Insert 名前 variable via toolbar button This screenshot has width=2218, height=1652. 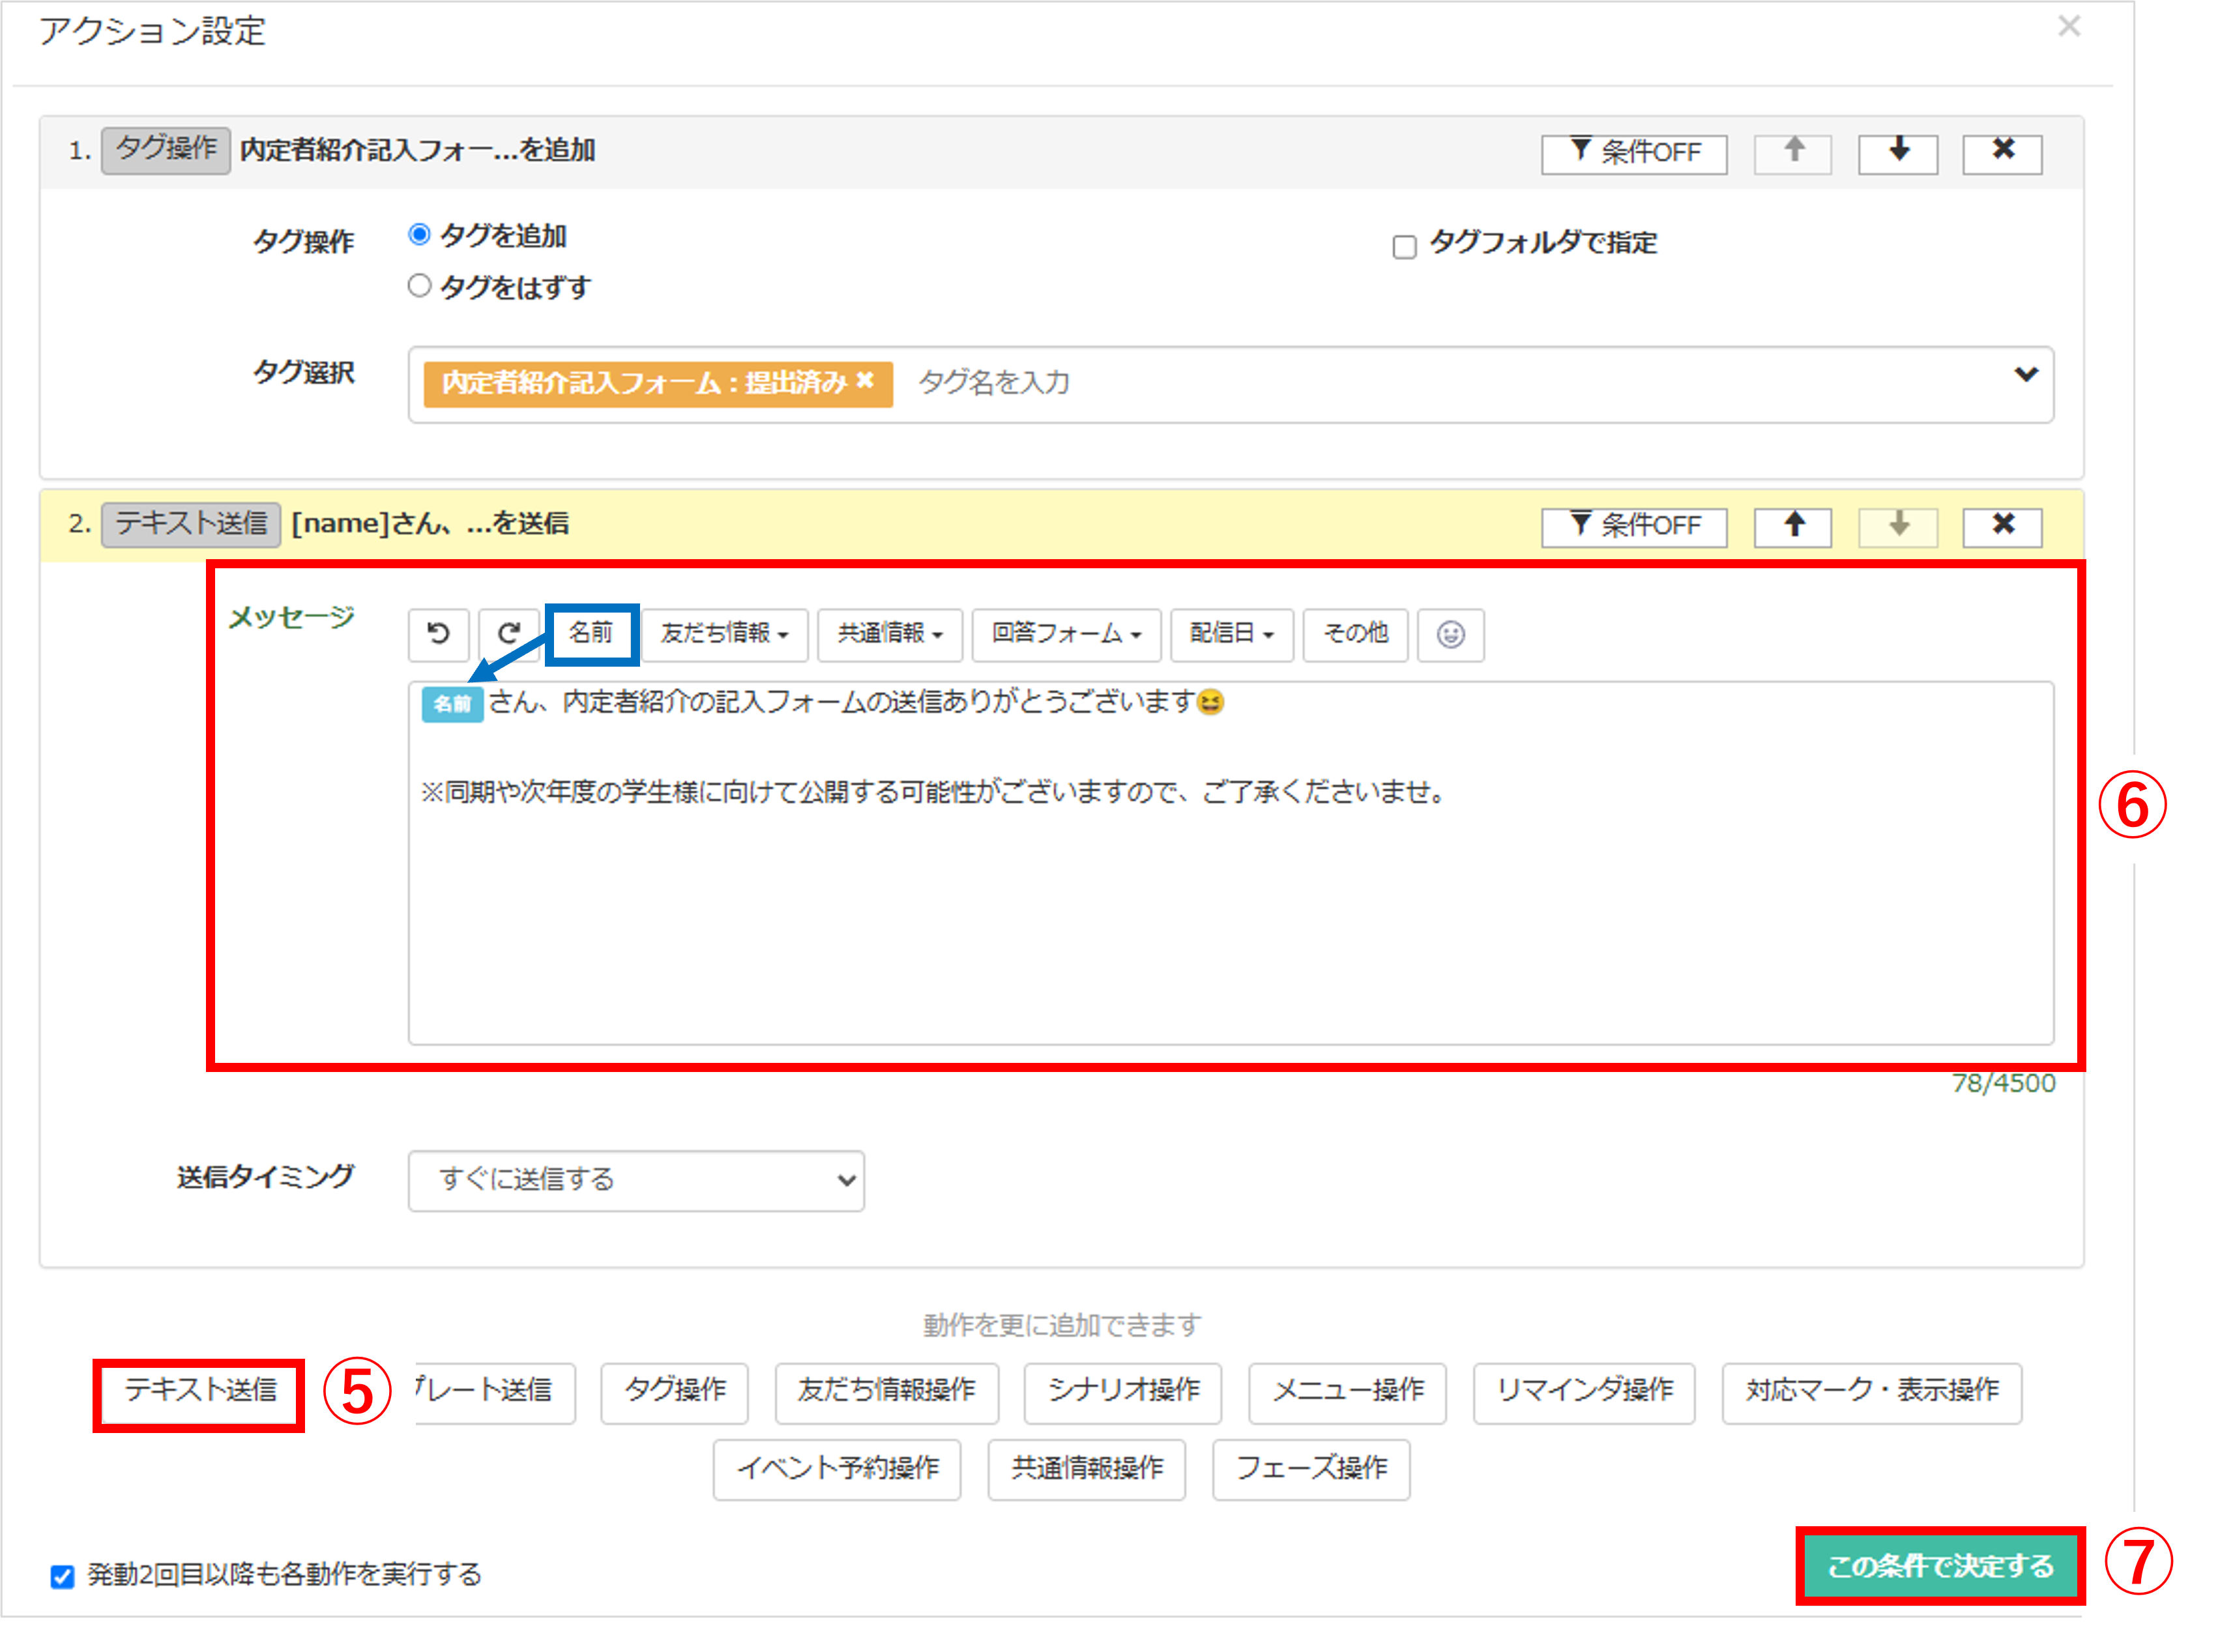[x=591, y=634]
